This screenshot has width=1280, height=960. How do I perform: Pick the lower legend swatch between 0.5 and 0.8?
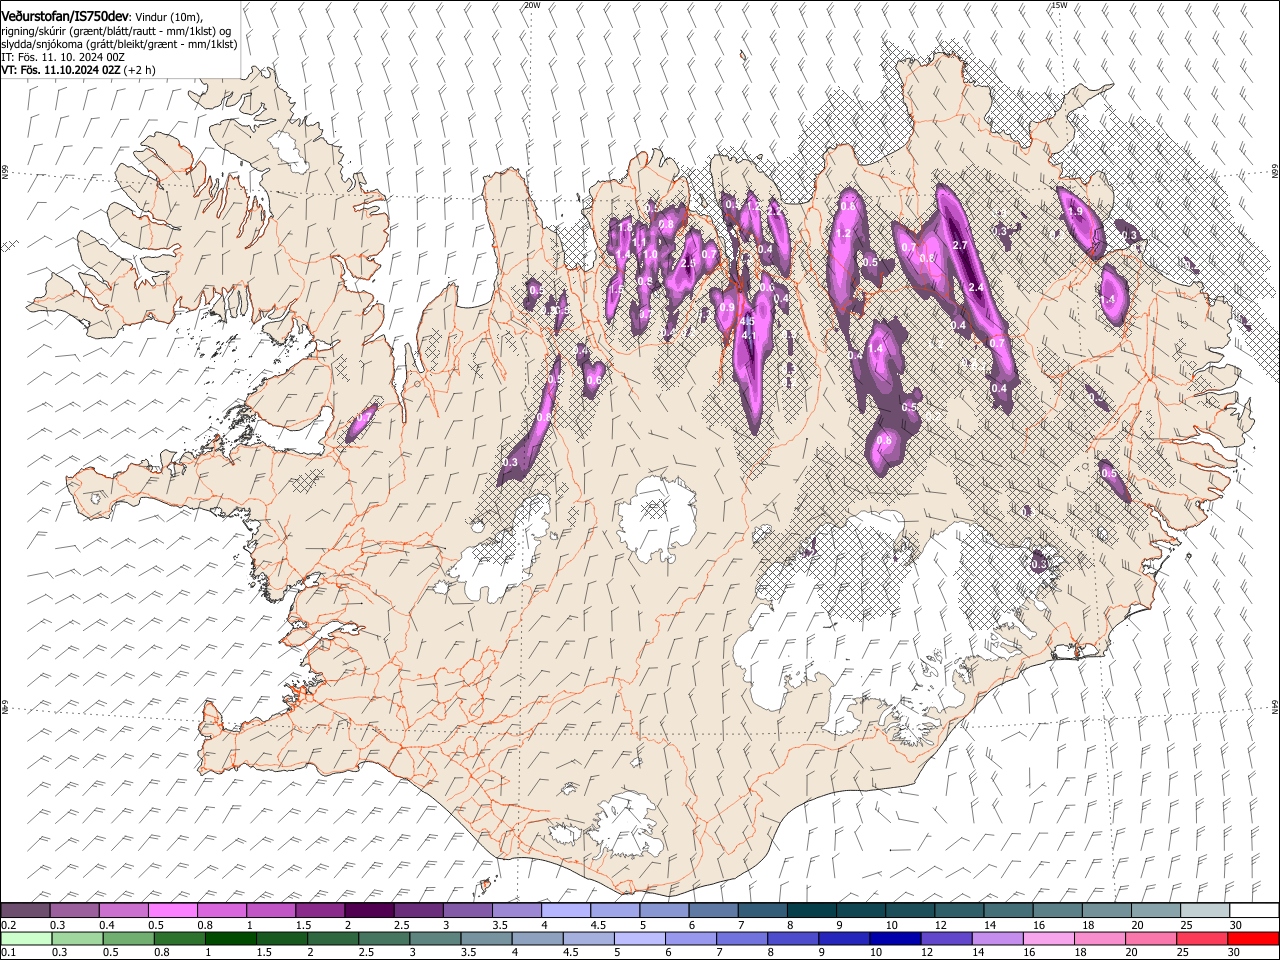tap(128, 938)
